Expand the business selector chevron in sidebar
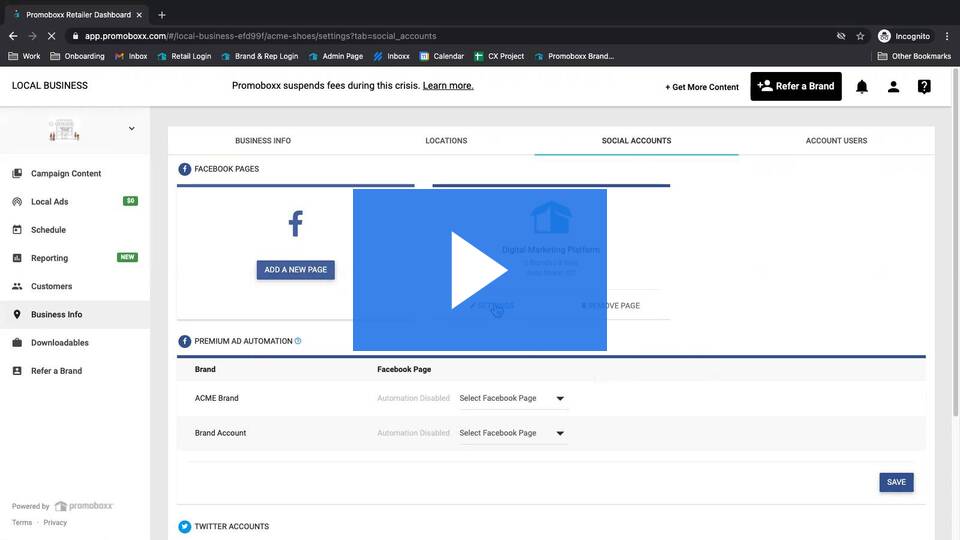Viewport: 960px width, 540px height. [x=132, y=129]
